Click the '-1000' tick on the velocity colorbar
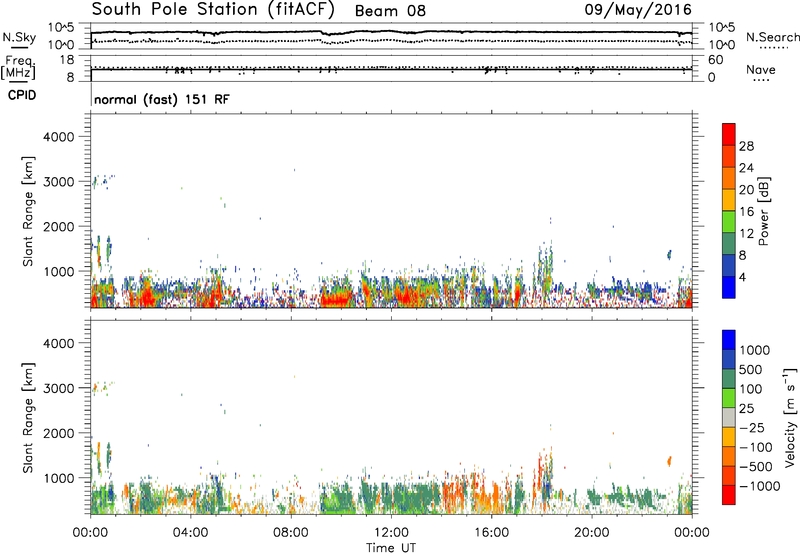Viewport: 800px width, 554px height. tap(759, 486)
